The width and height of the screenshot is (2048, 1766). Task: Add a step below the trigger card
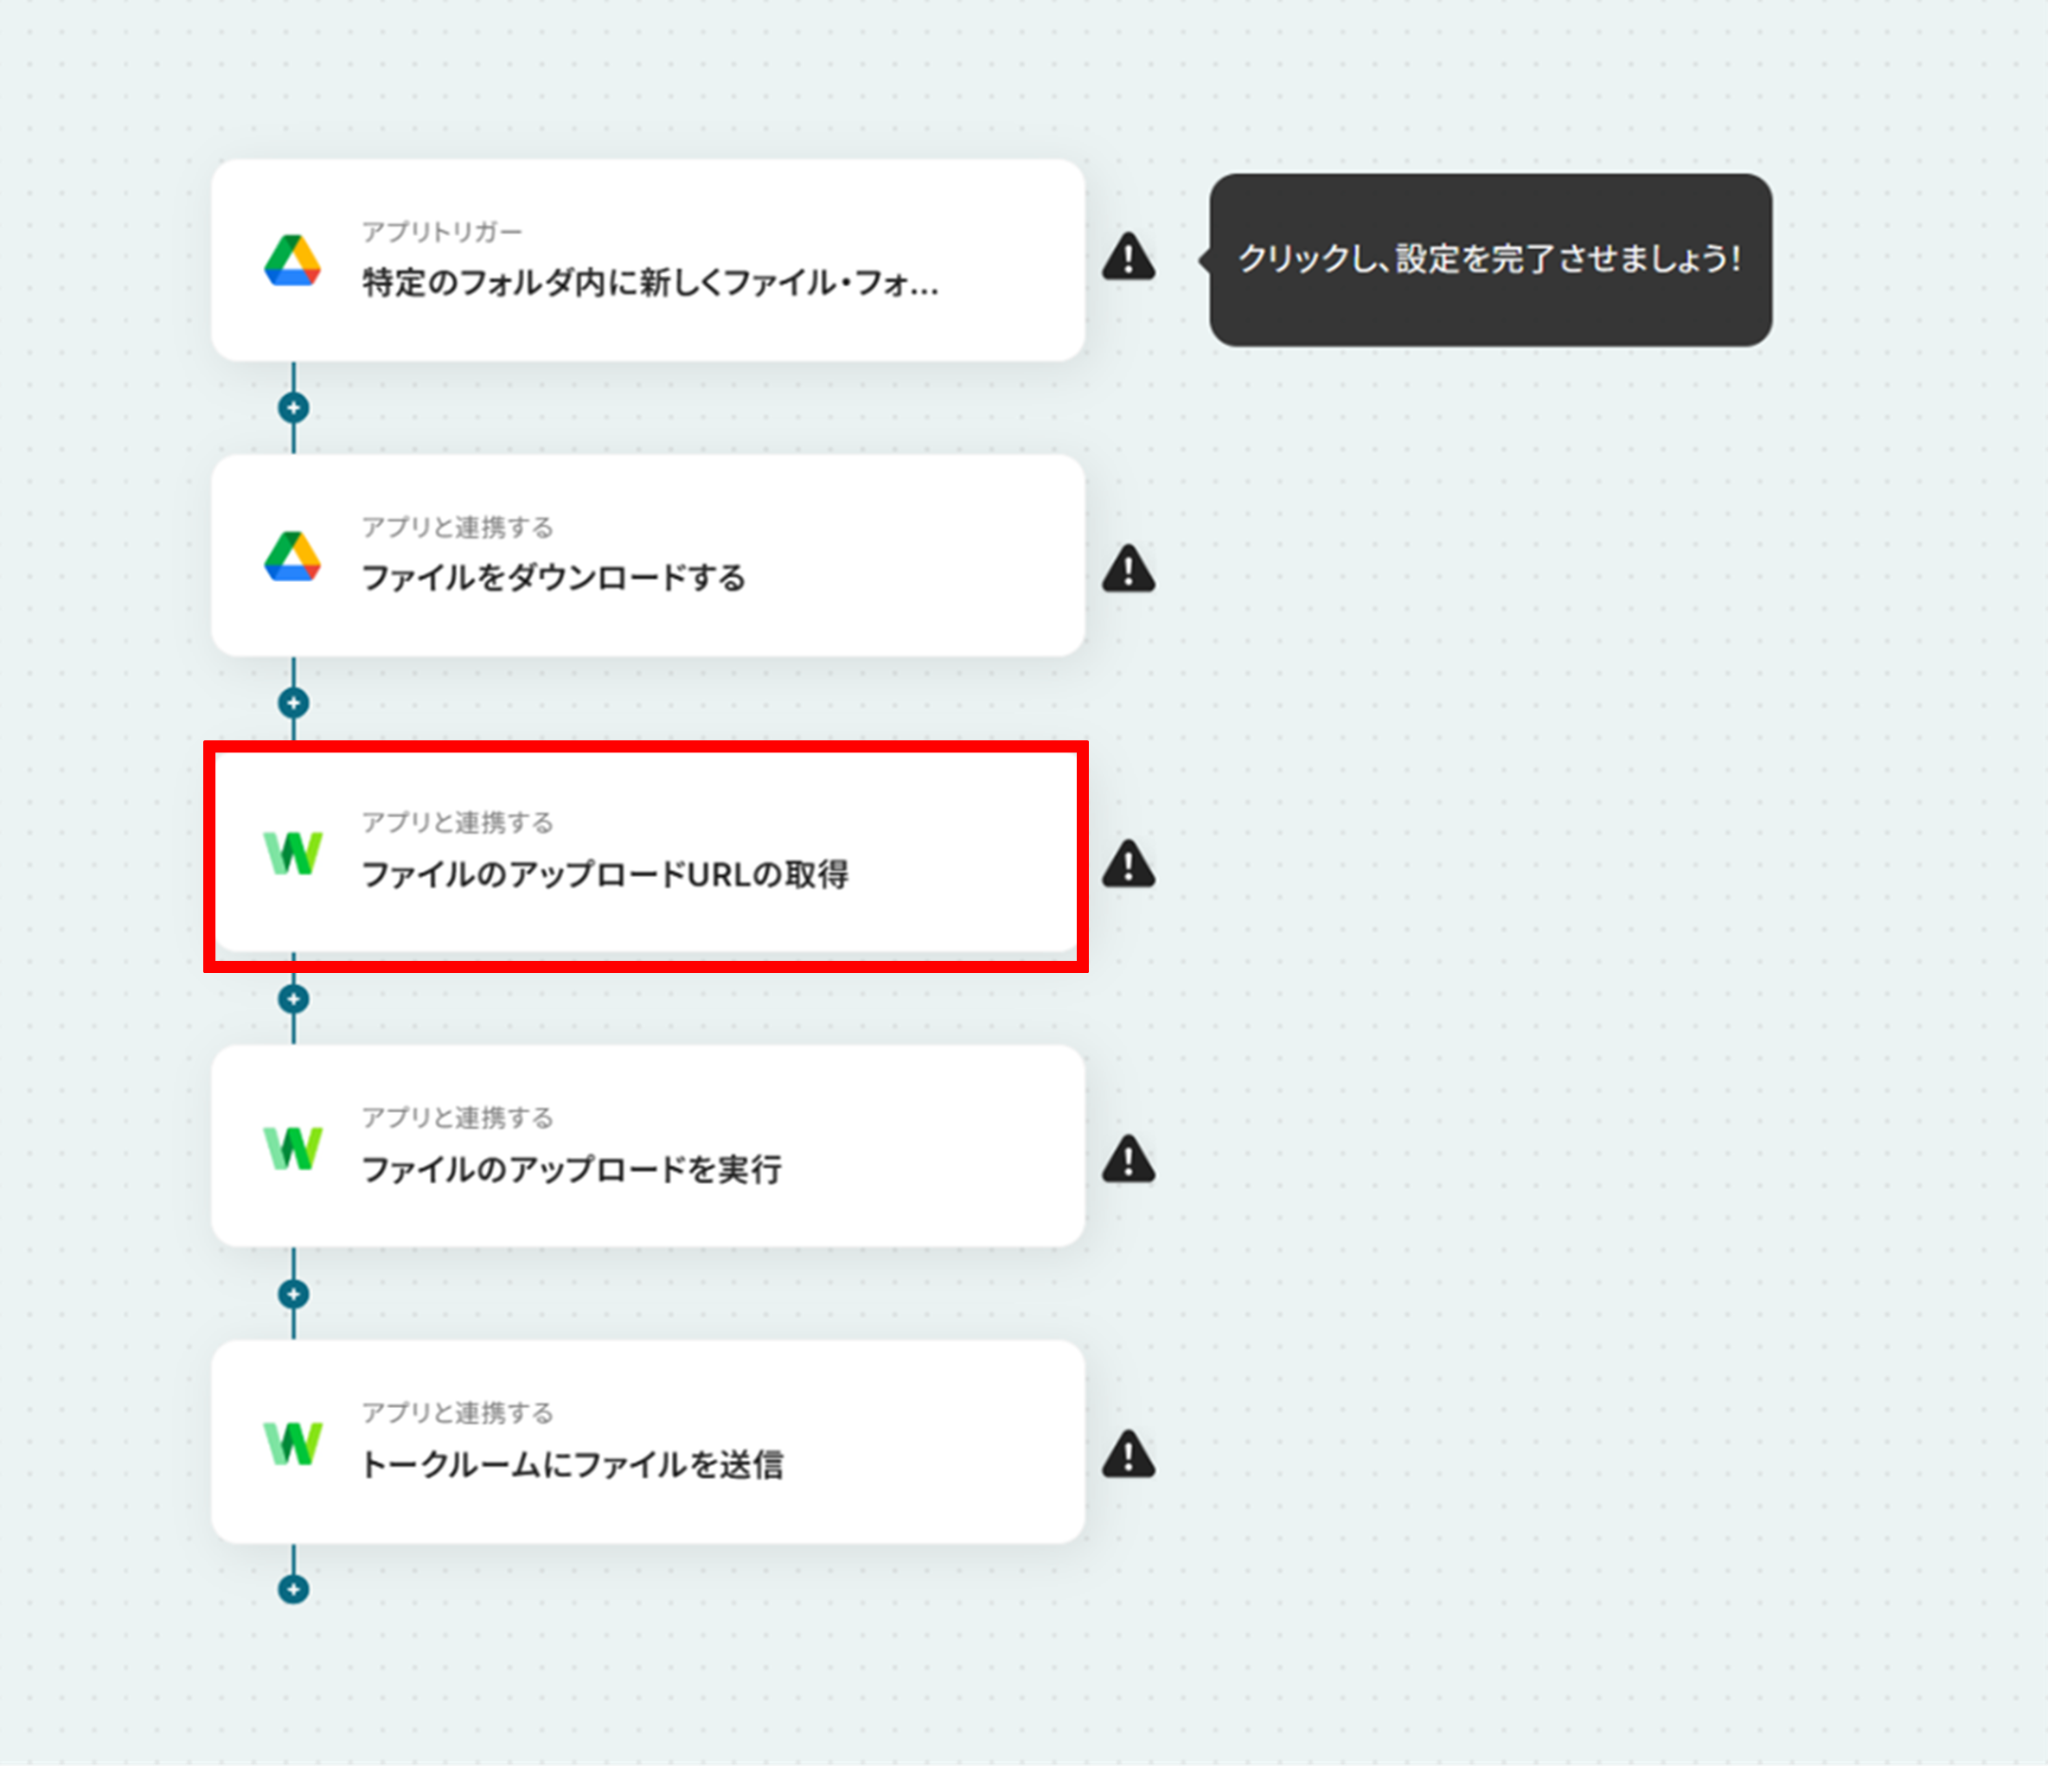293,408
